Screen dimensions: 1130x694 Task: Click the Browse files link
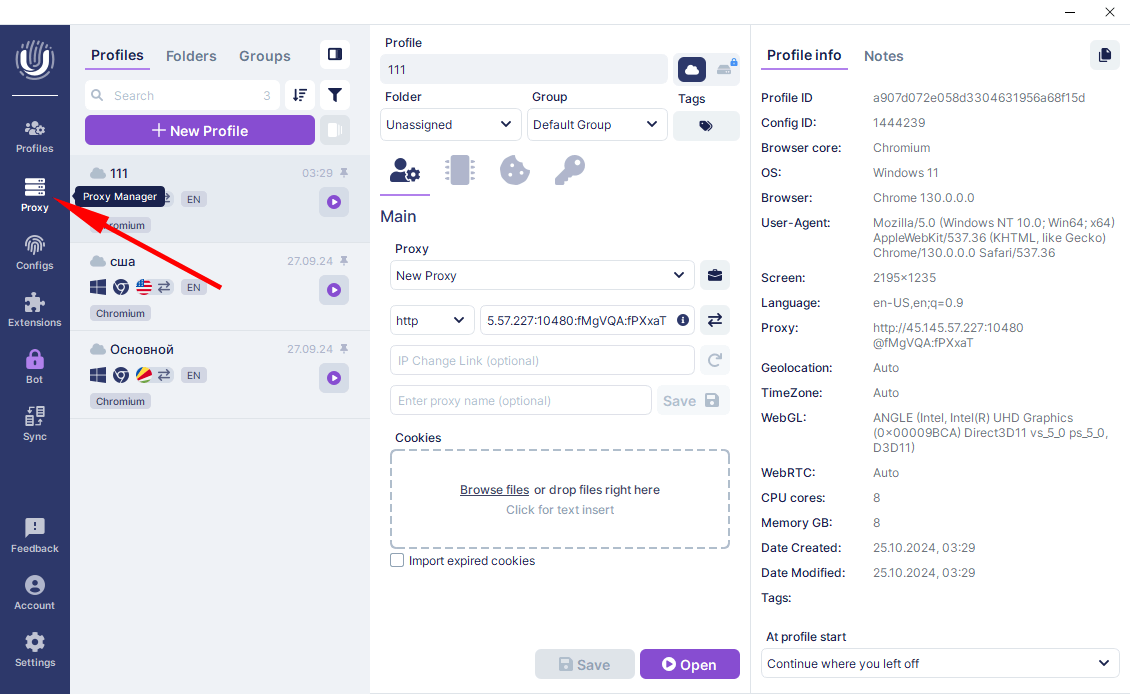(494, 490)
